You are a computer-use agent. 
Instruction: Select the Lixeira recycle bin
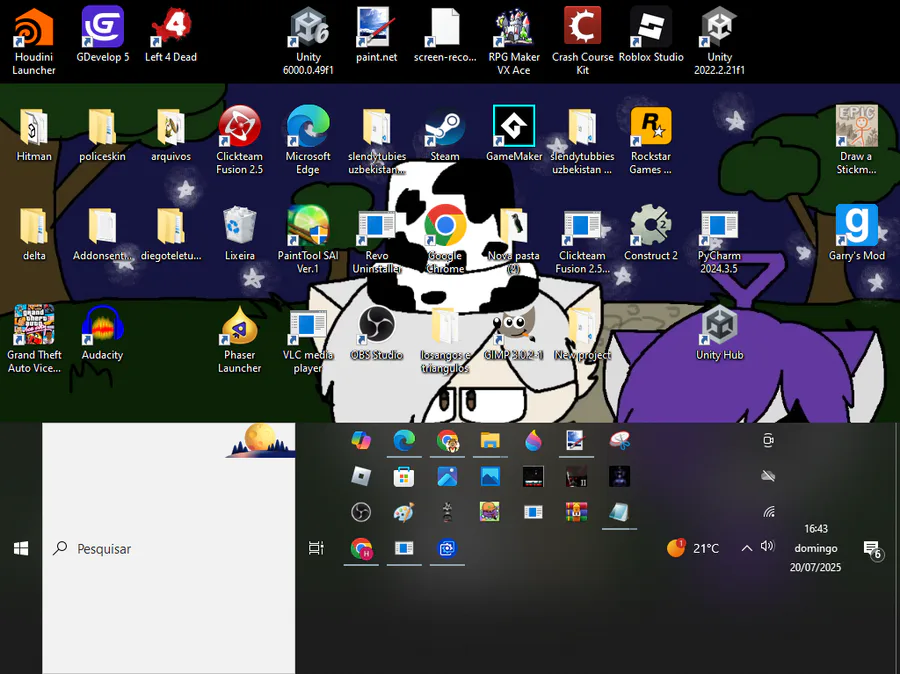point(239,234)
